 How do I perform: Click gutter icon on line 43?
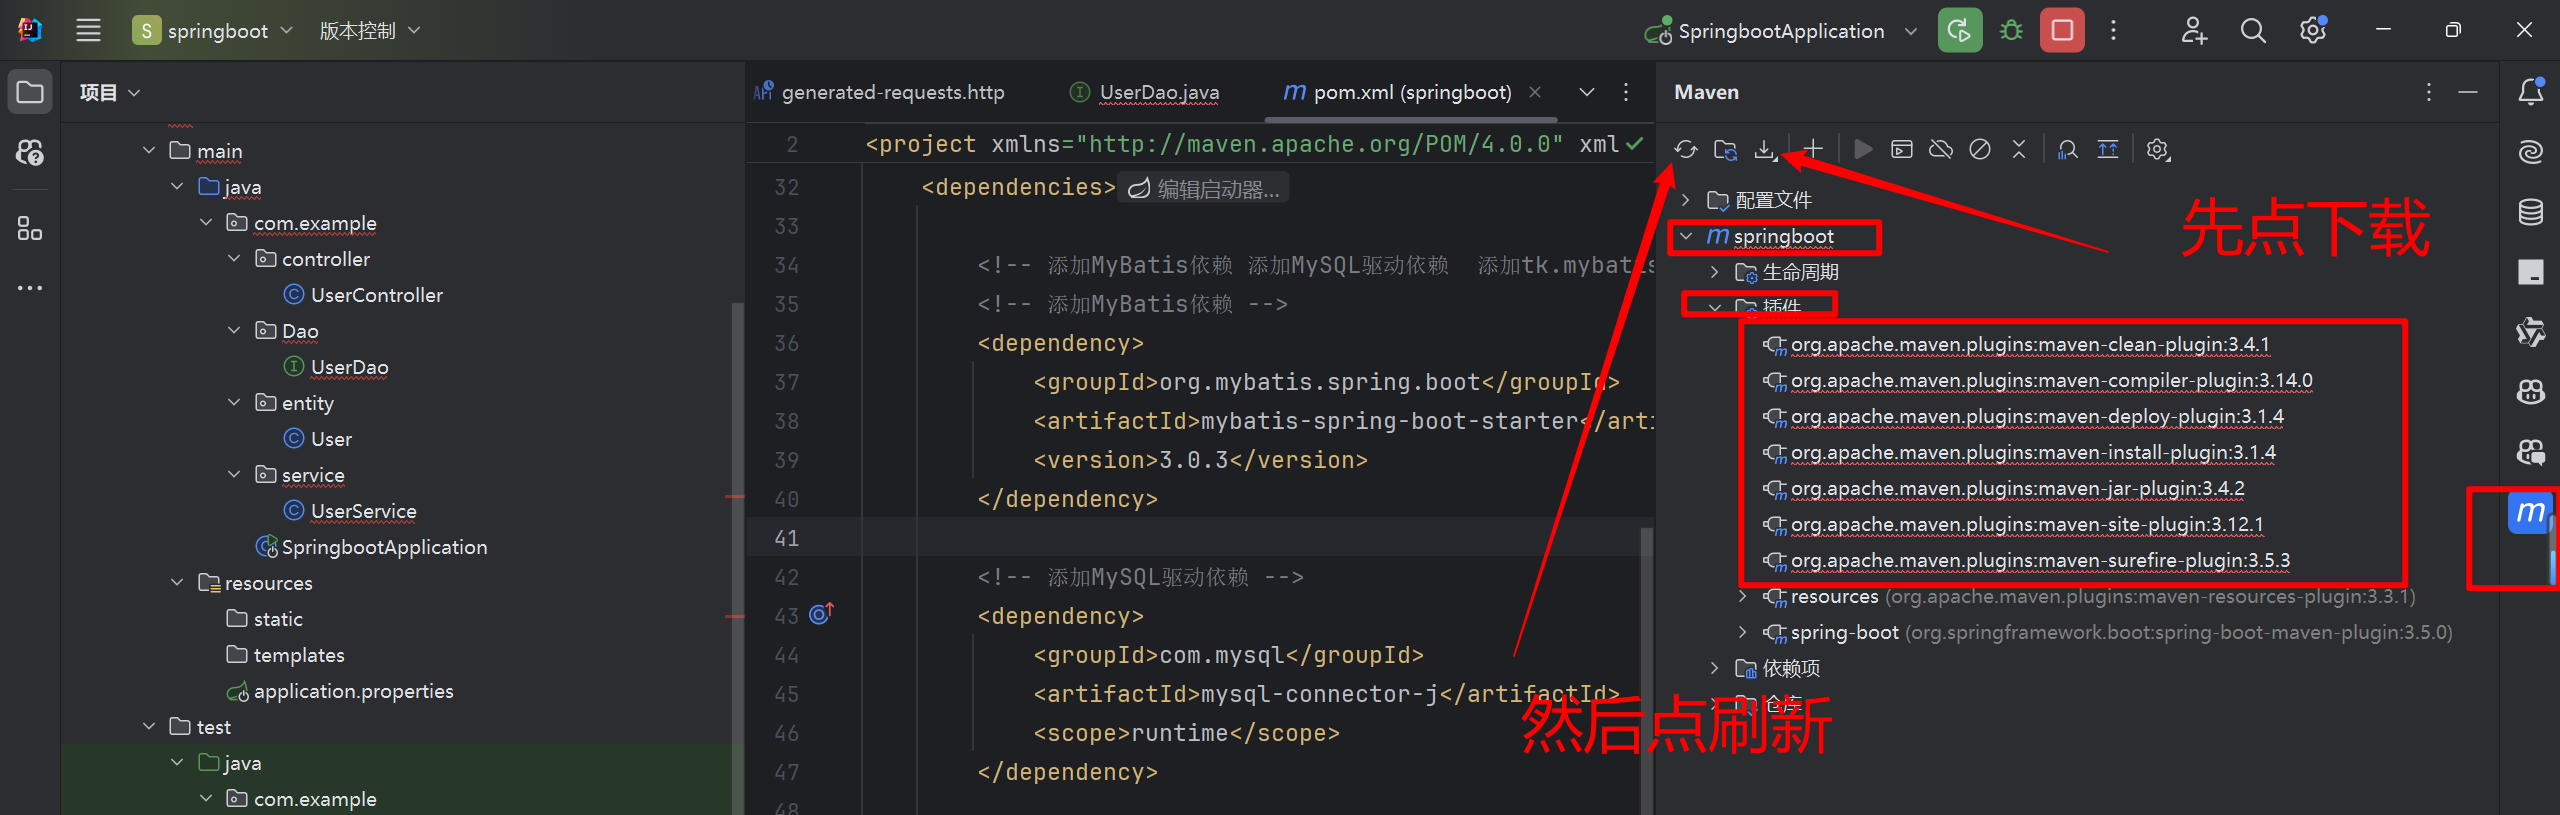pos(821,614)
